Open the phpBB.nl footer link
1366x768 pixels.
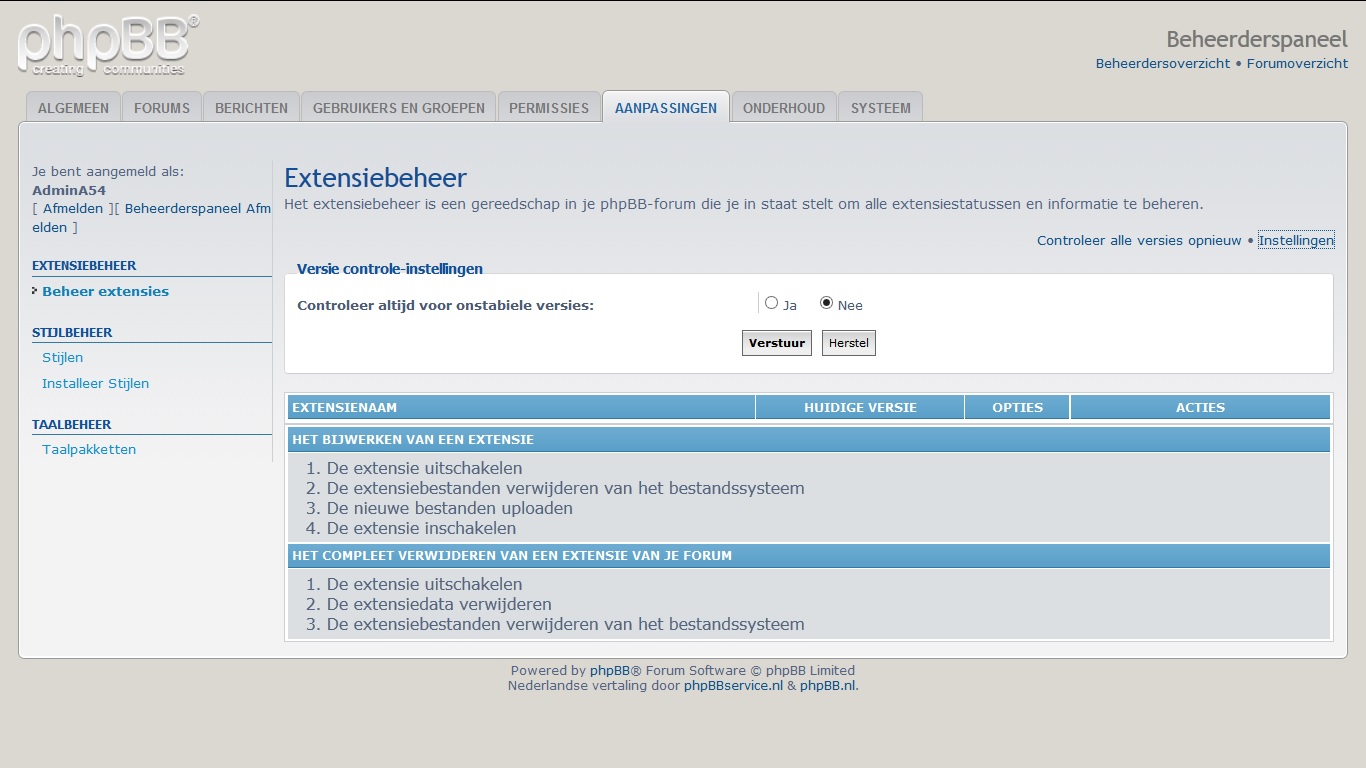coord(828,685)
